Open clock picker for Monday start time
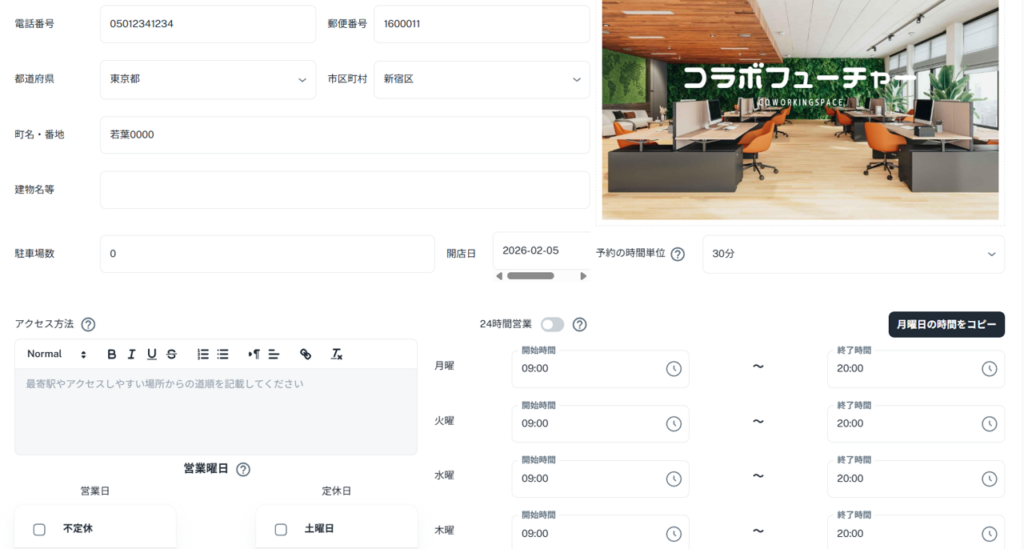This screenshot has height=549, width=1024. pos(674,369)
